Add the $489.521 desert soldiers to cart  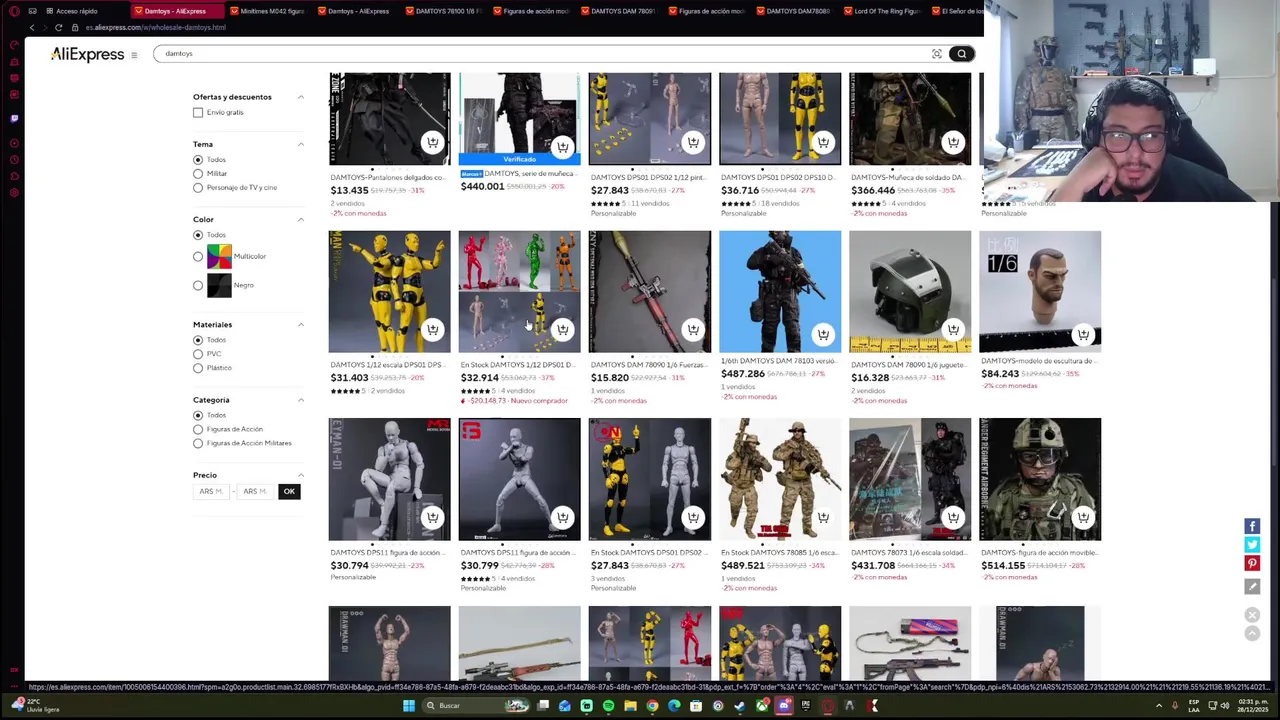(823, 517)
